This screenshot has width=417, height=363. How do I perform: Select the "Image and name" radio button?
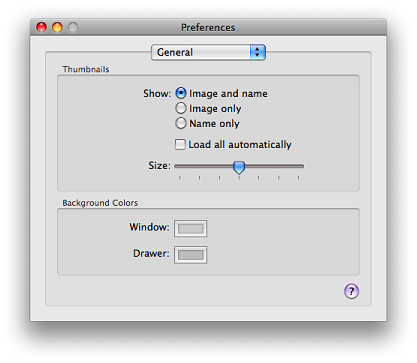tap(181, 93)
